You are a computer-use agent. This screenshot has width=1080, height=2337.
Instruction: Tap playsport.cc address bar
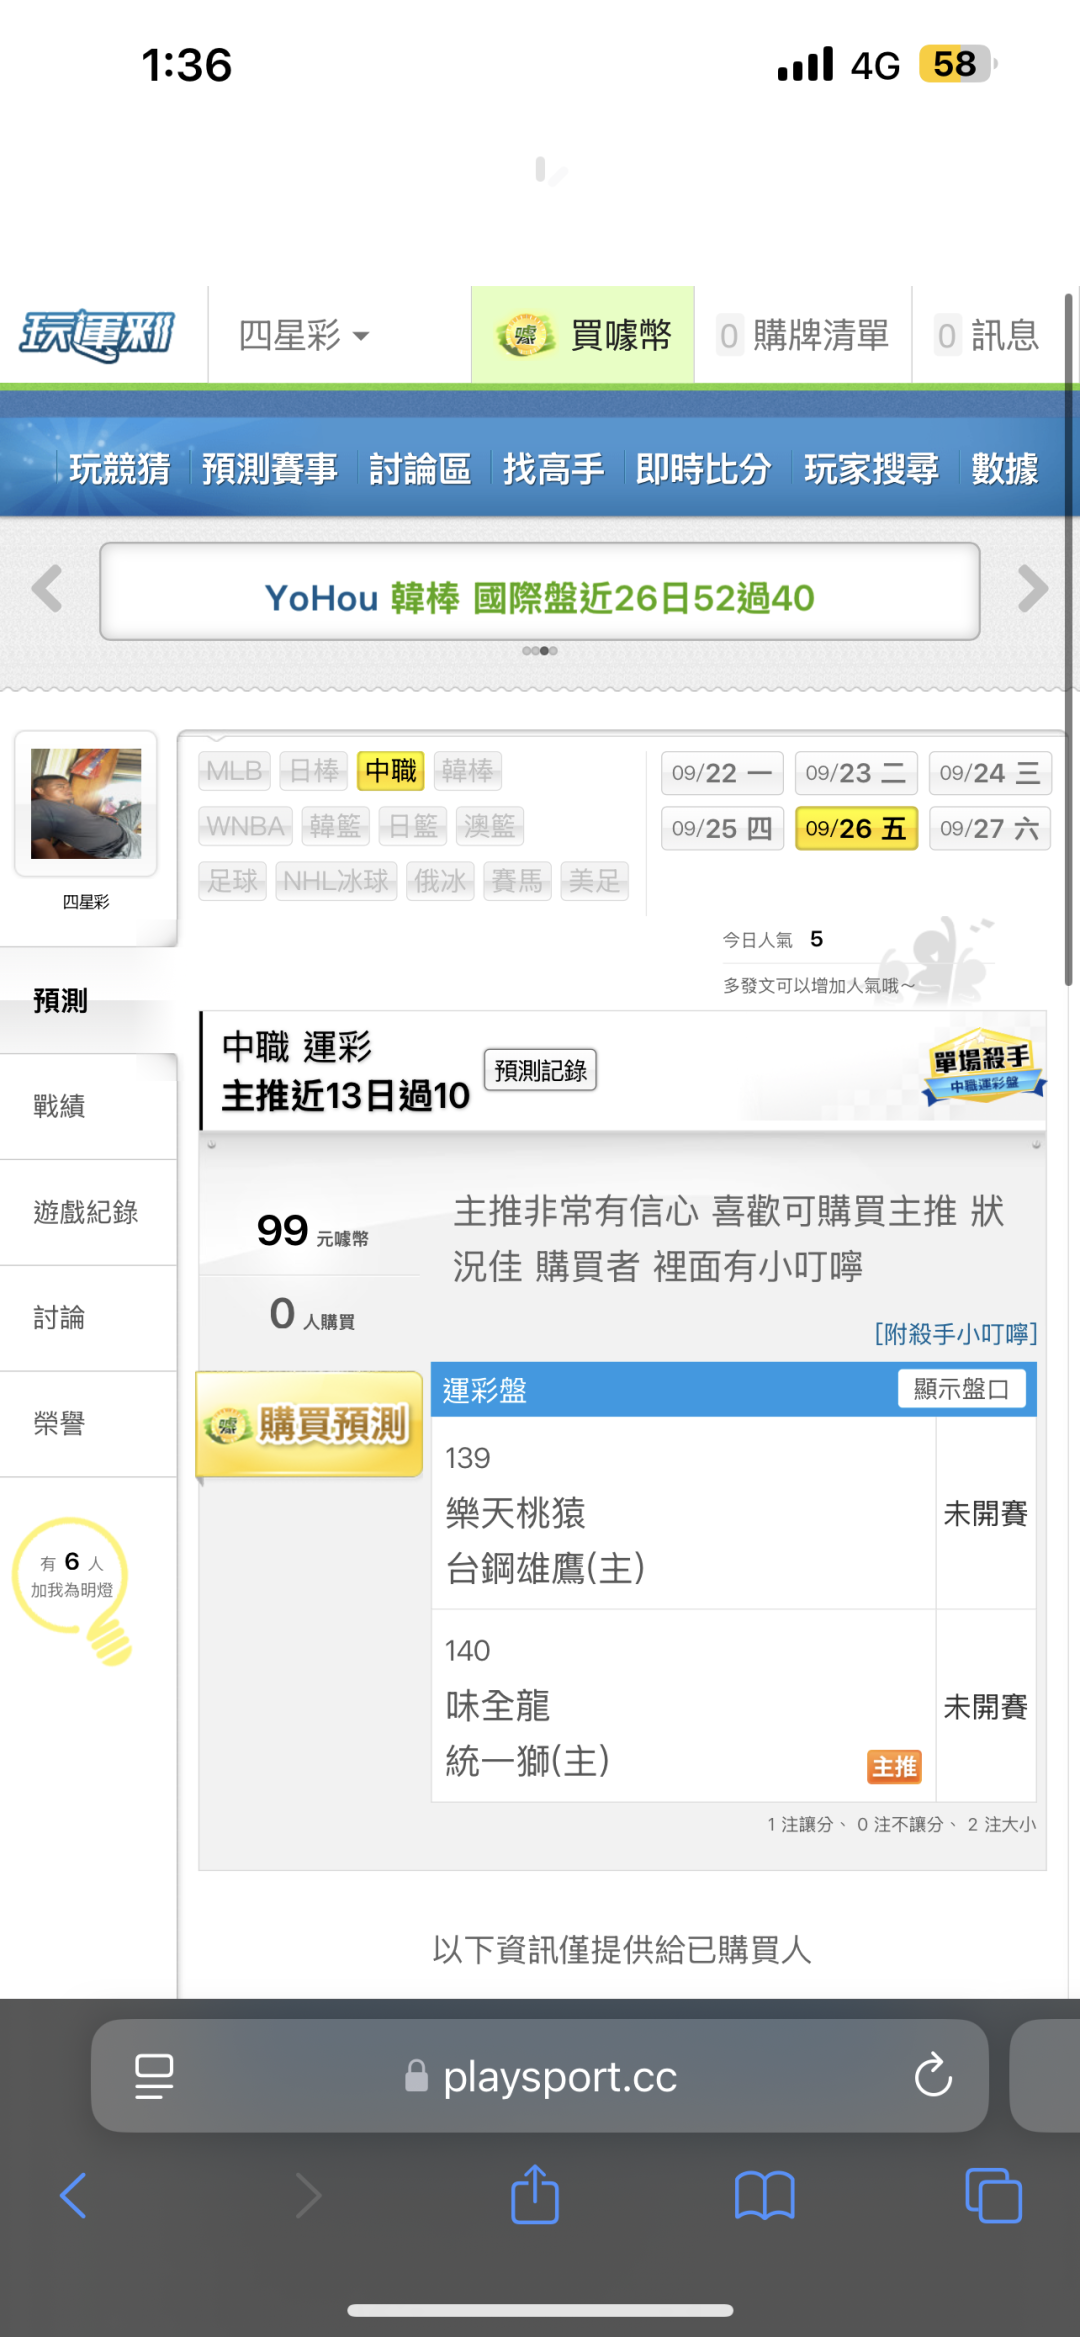(541, 2077)
